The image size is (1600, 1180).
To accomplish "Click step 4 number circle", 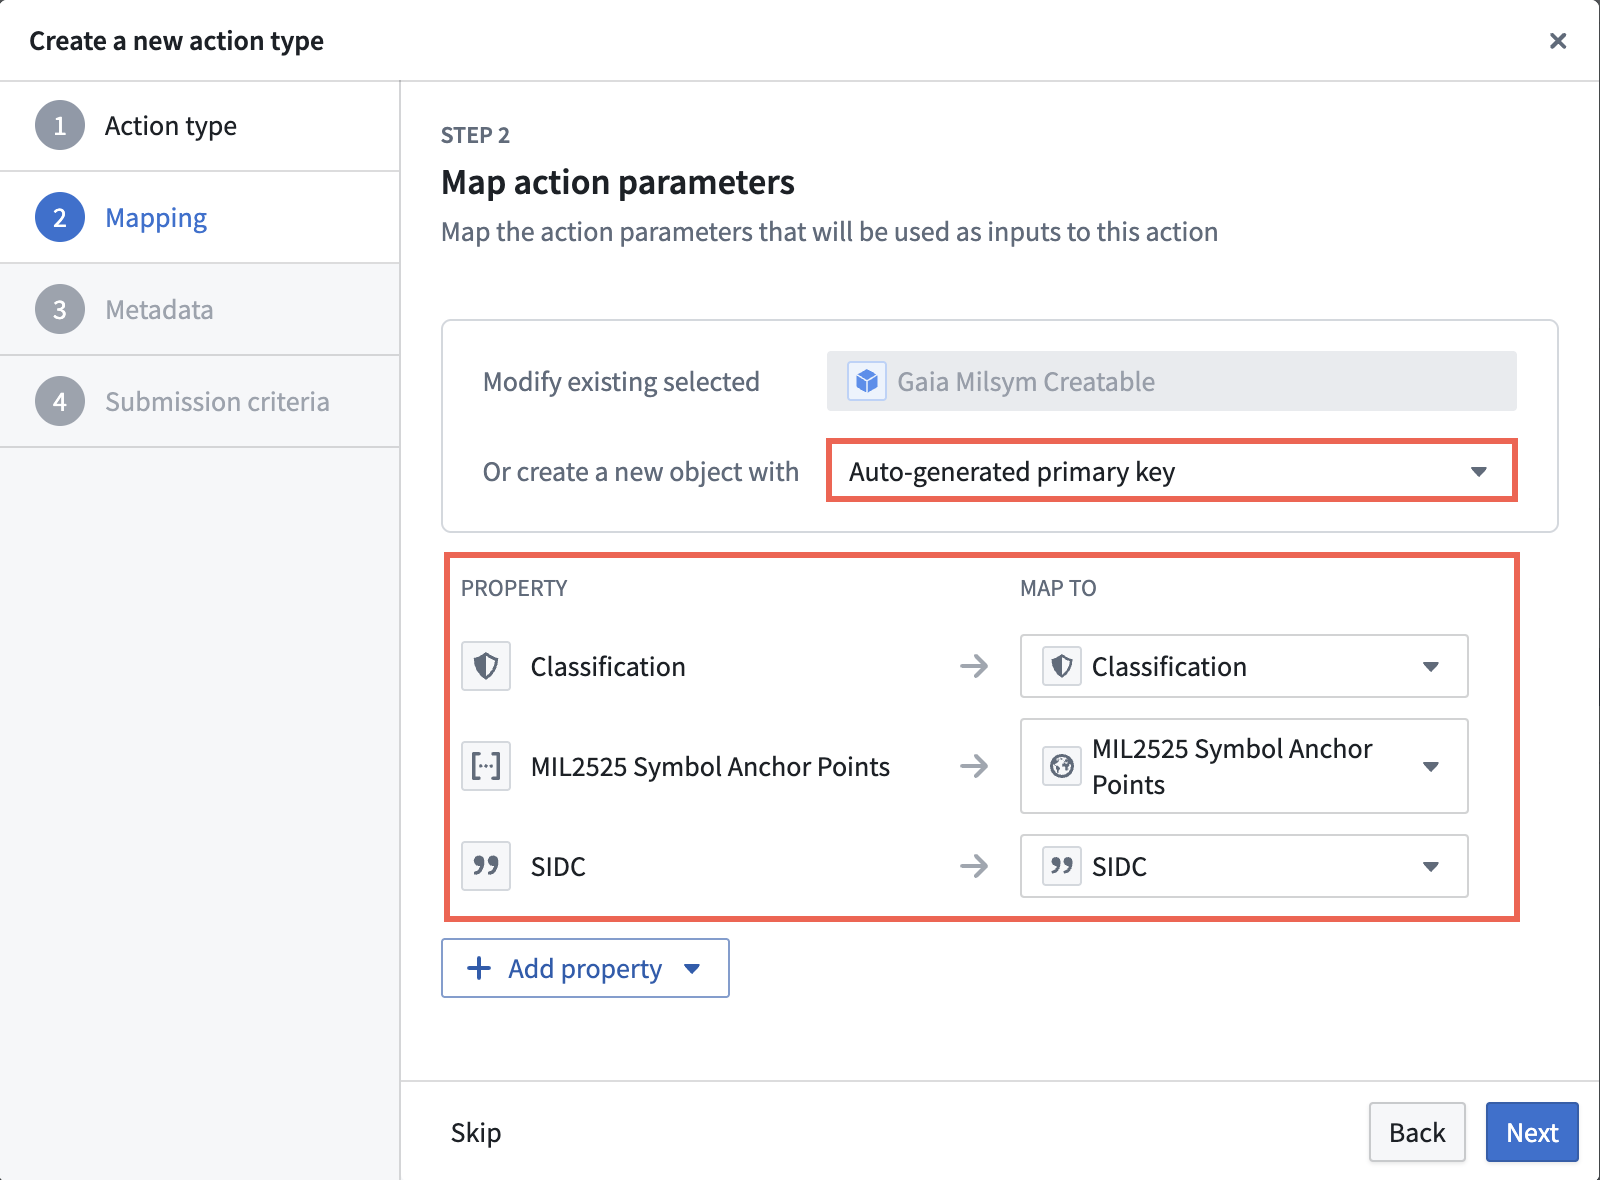I will tap(60, 402).
